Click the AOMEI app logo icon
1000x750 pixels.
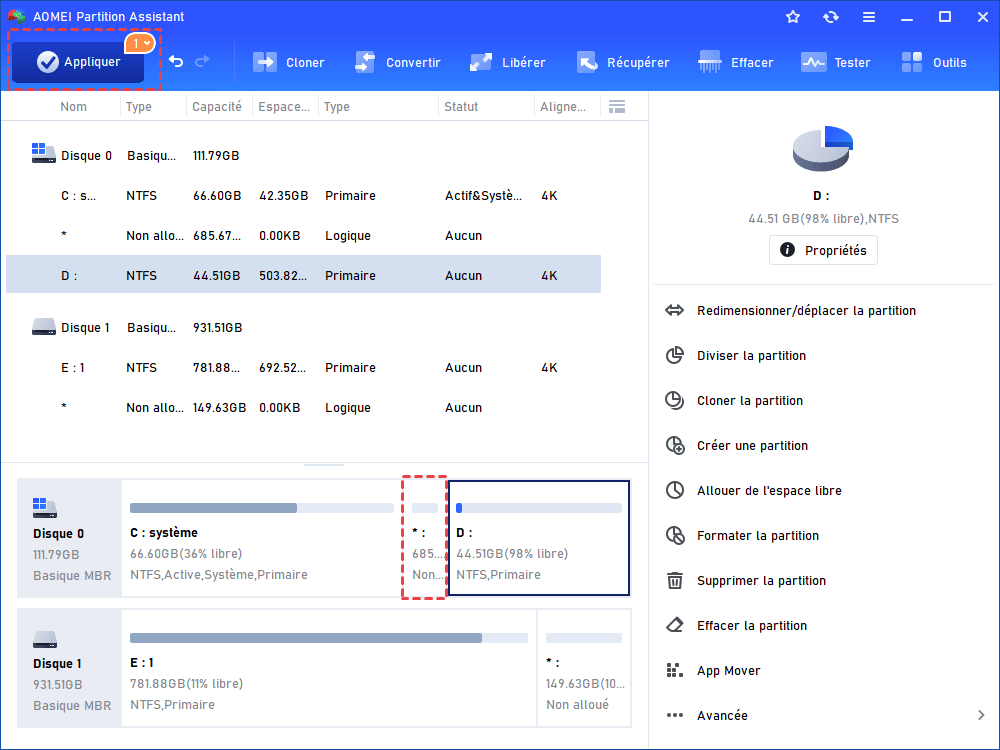[17, 16]
